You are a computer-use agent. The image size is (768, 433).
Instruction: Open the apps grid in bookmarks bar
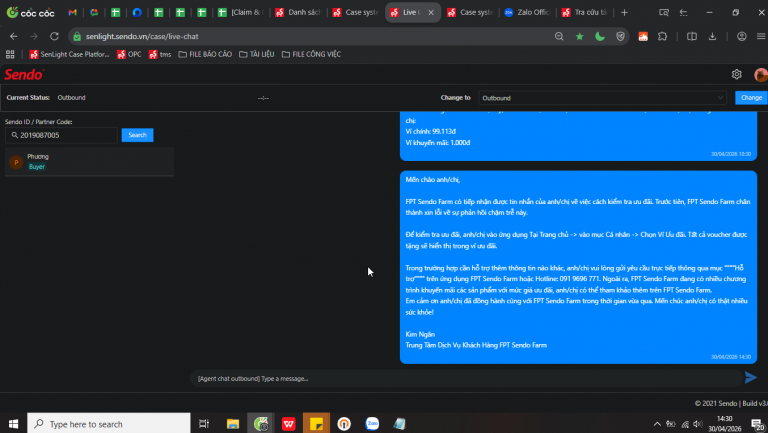point(10,54)
